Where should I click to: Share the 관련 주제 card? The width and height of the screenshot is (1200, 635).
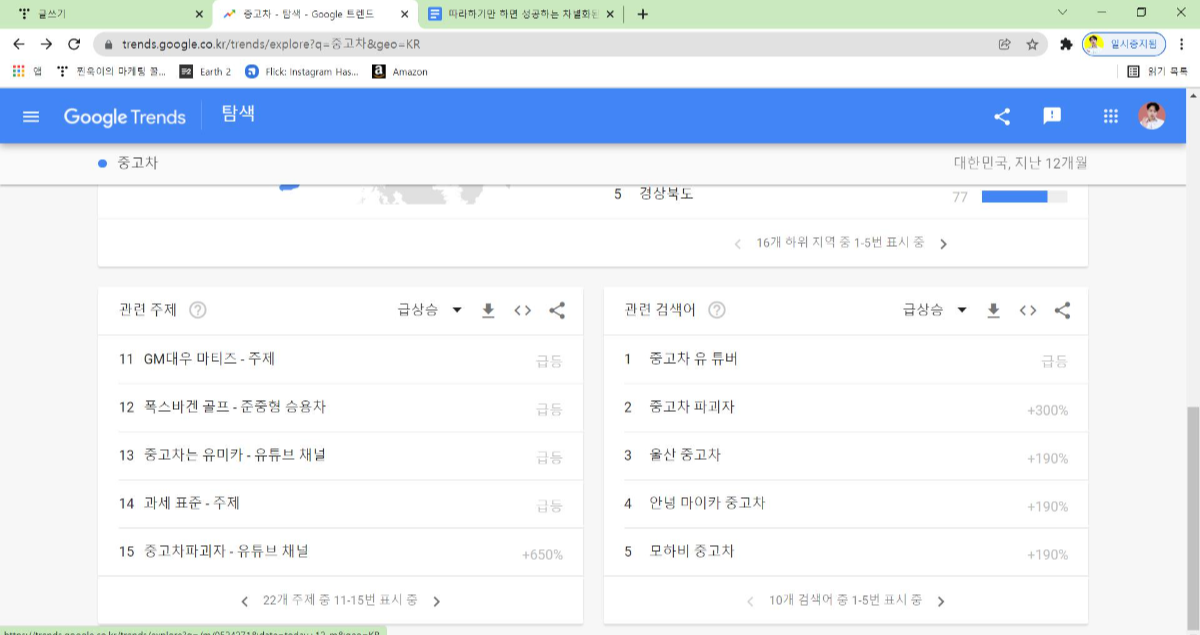point(558,310)
